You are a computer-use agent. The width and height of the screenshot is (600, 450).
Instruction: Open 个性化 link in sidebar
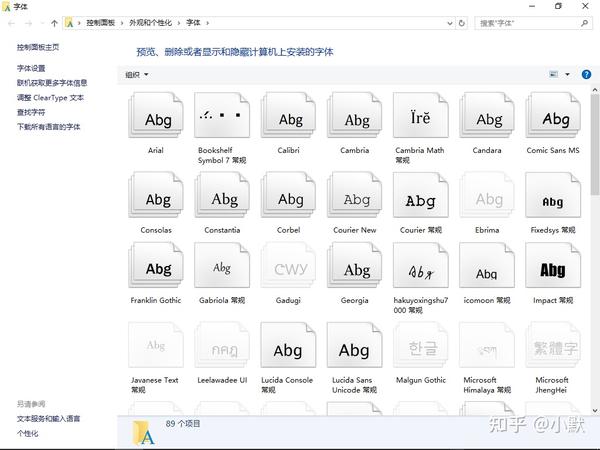[x=28, y=434]
